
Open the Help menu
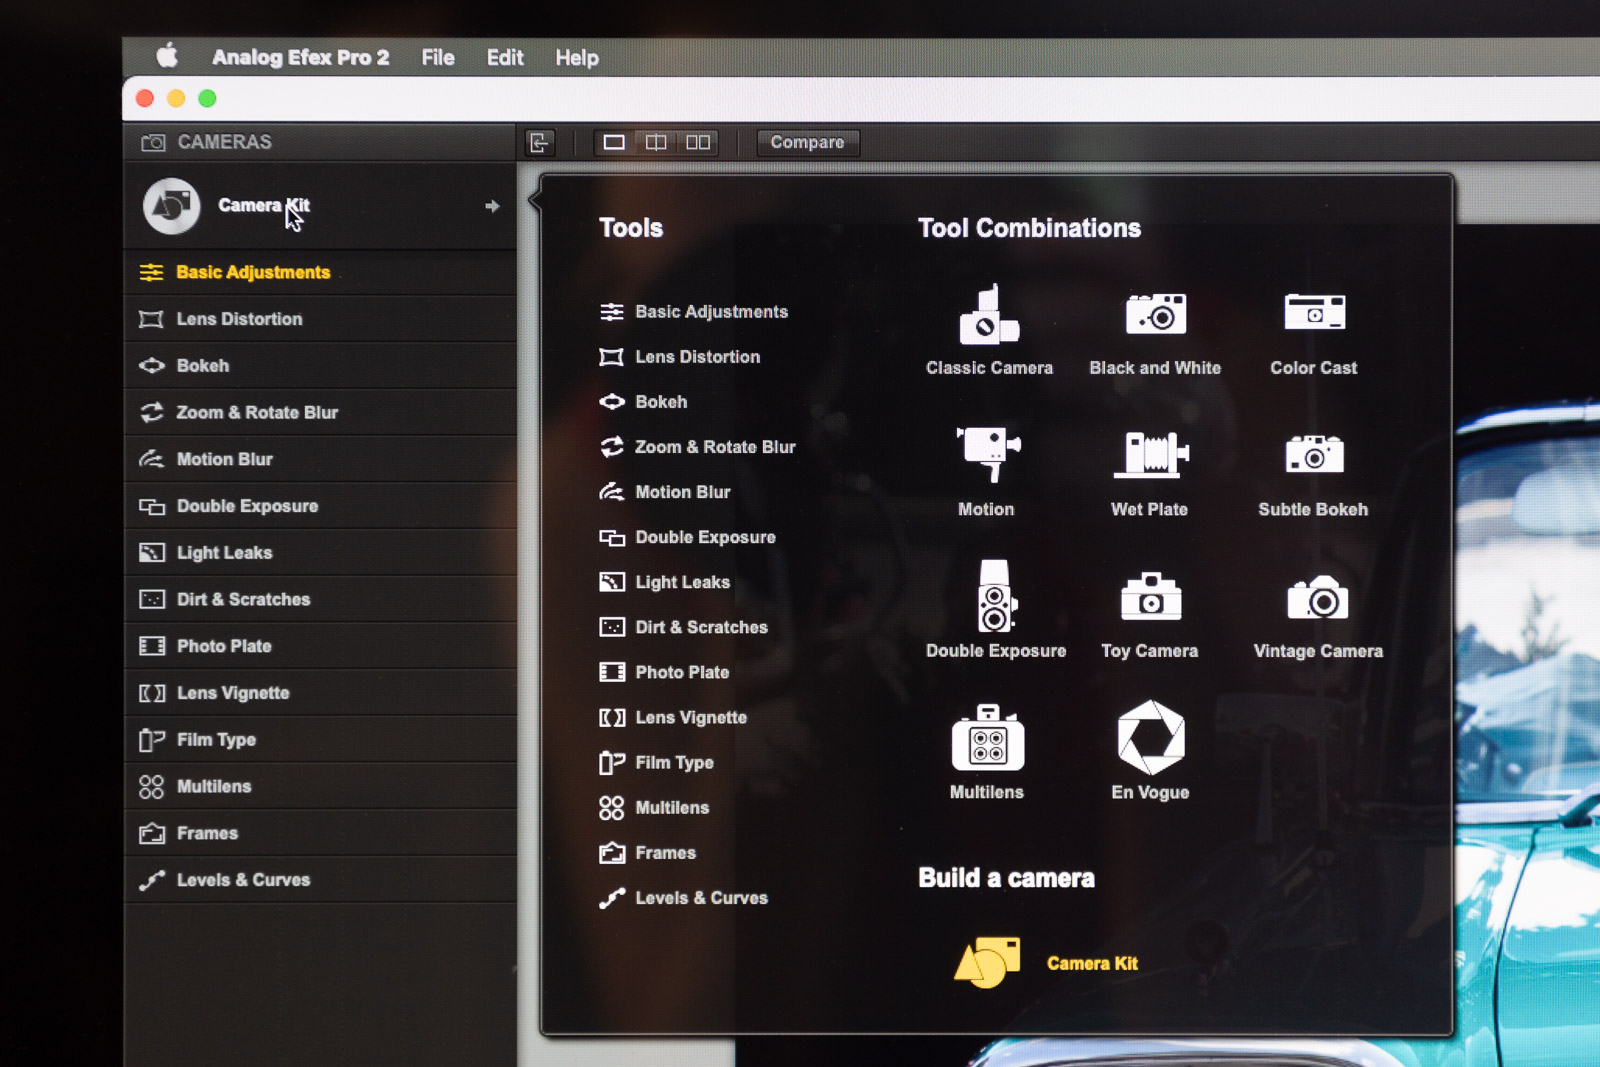click(576, 58)
